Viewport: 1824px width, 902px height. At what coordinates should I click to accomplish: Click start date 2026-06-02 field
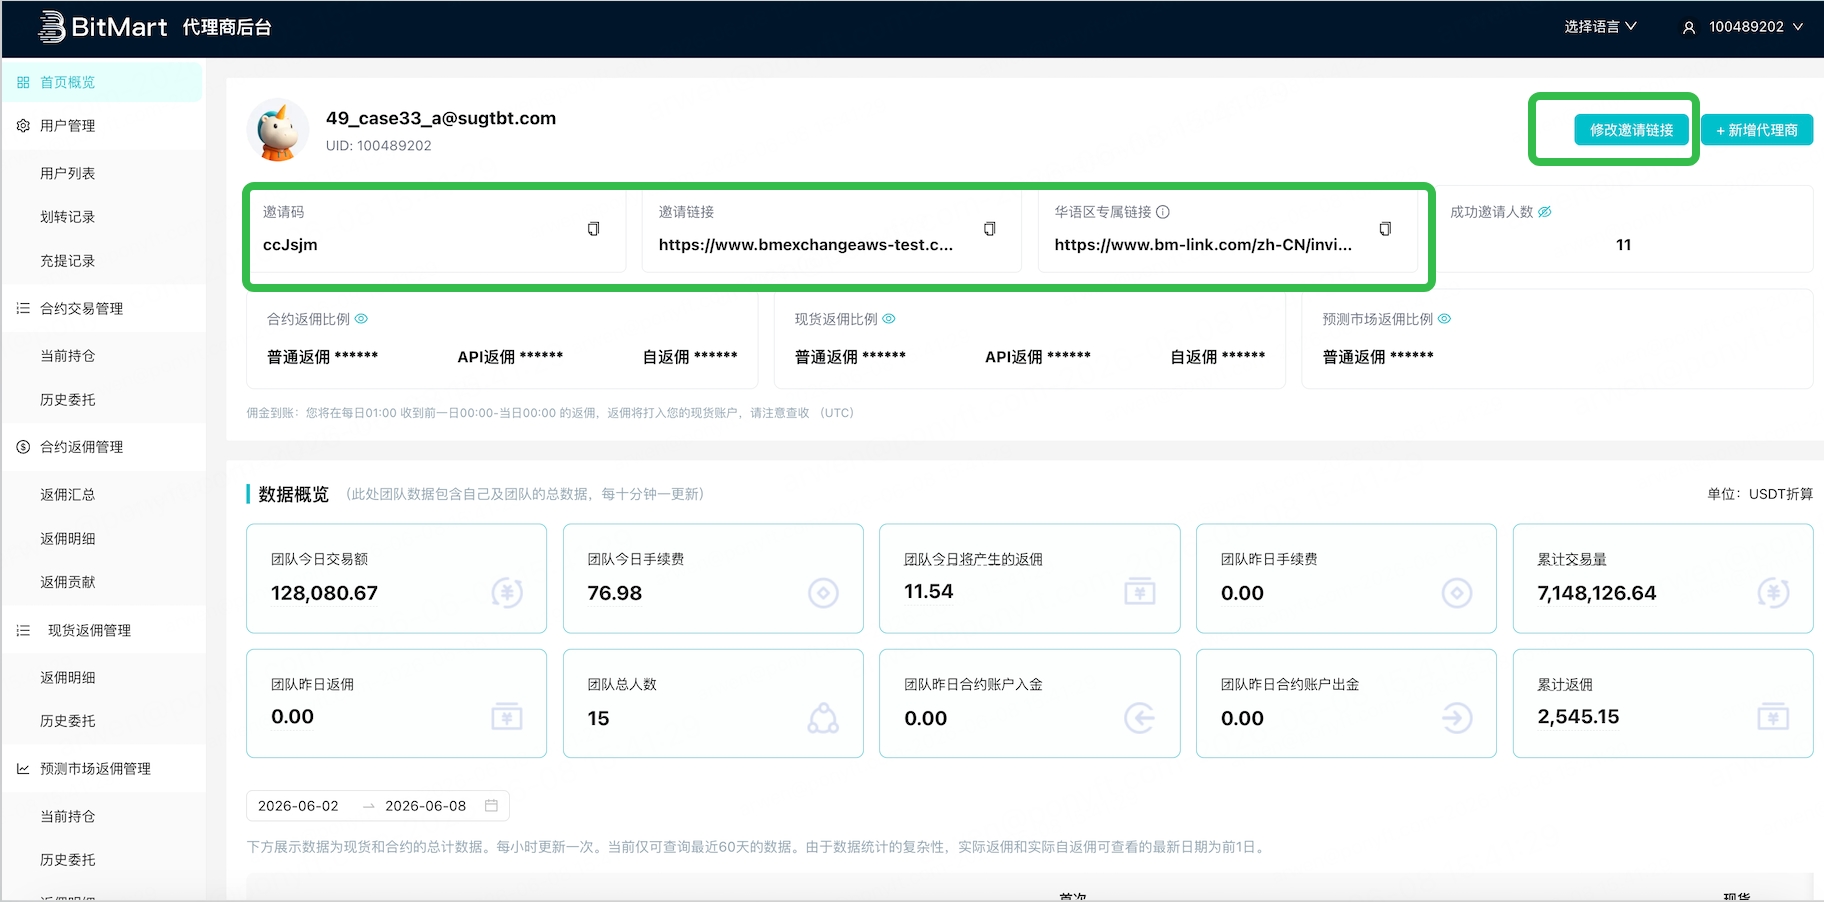click(x=298, y=806)
